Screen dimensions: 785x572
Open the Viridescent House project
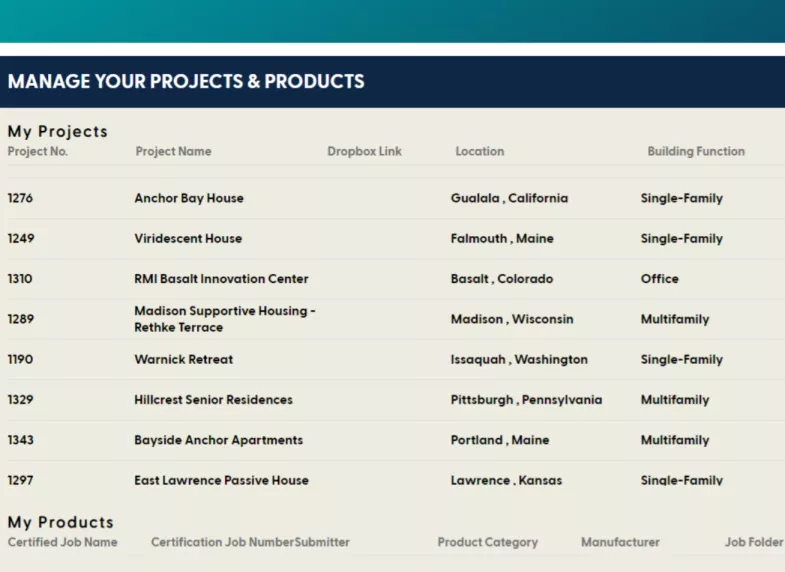coord(188,239)
